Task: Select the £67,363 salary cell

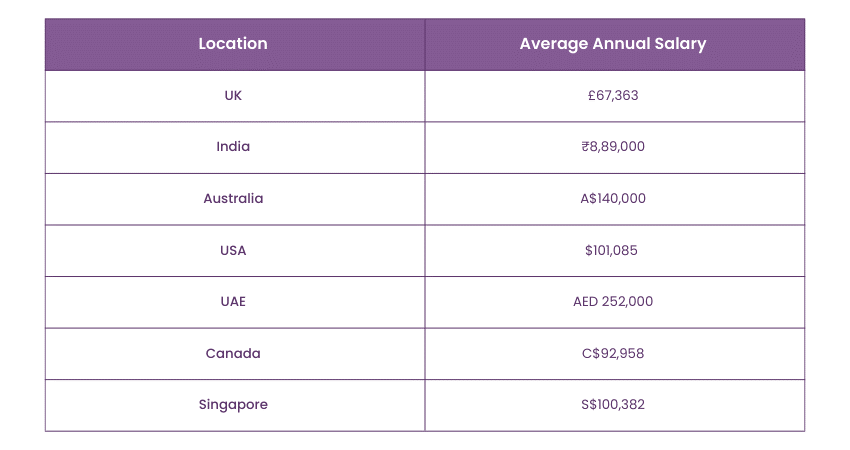Action: (613, 96)
